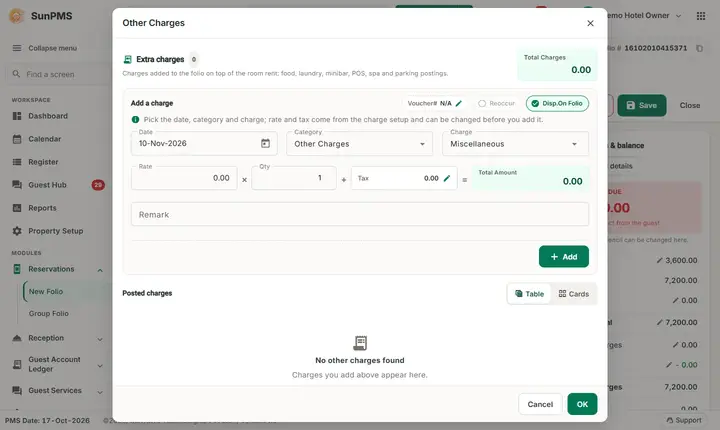Focus the Rate input field
Image resolution: width=720 pixels, height=430 pixels.
(184, 178)
